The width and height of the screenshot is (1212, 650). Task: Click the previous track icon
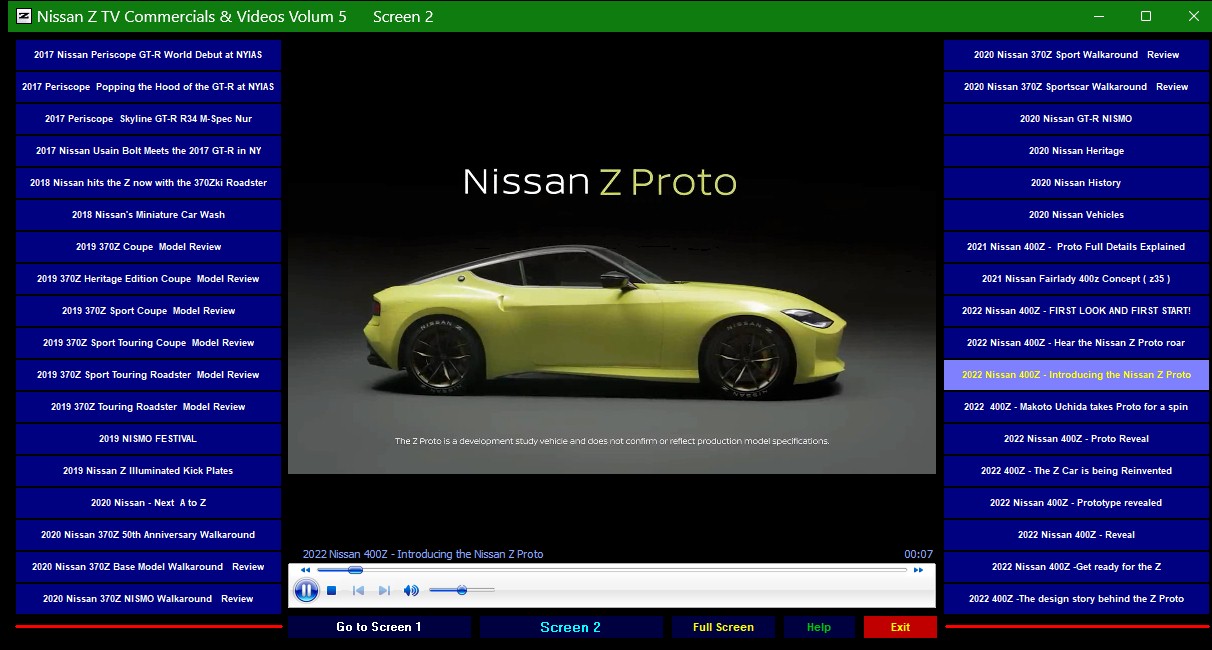[358, 591]
